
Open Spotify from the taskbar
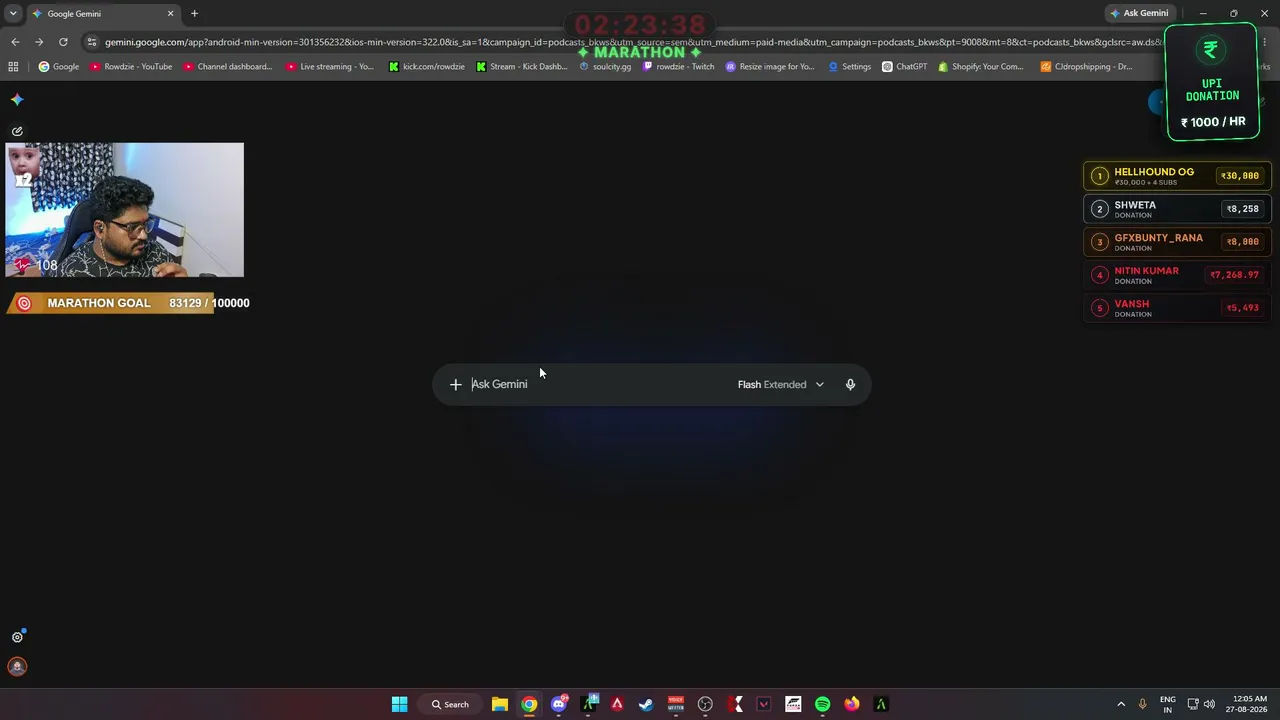822,704
